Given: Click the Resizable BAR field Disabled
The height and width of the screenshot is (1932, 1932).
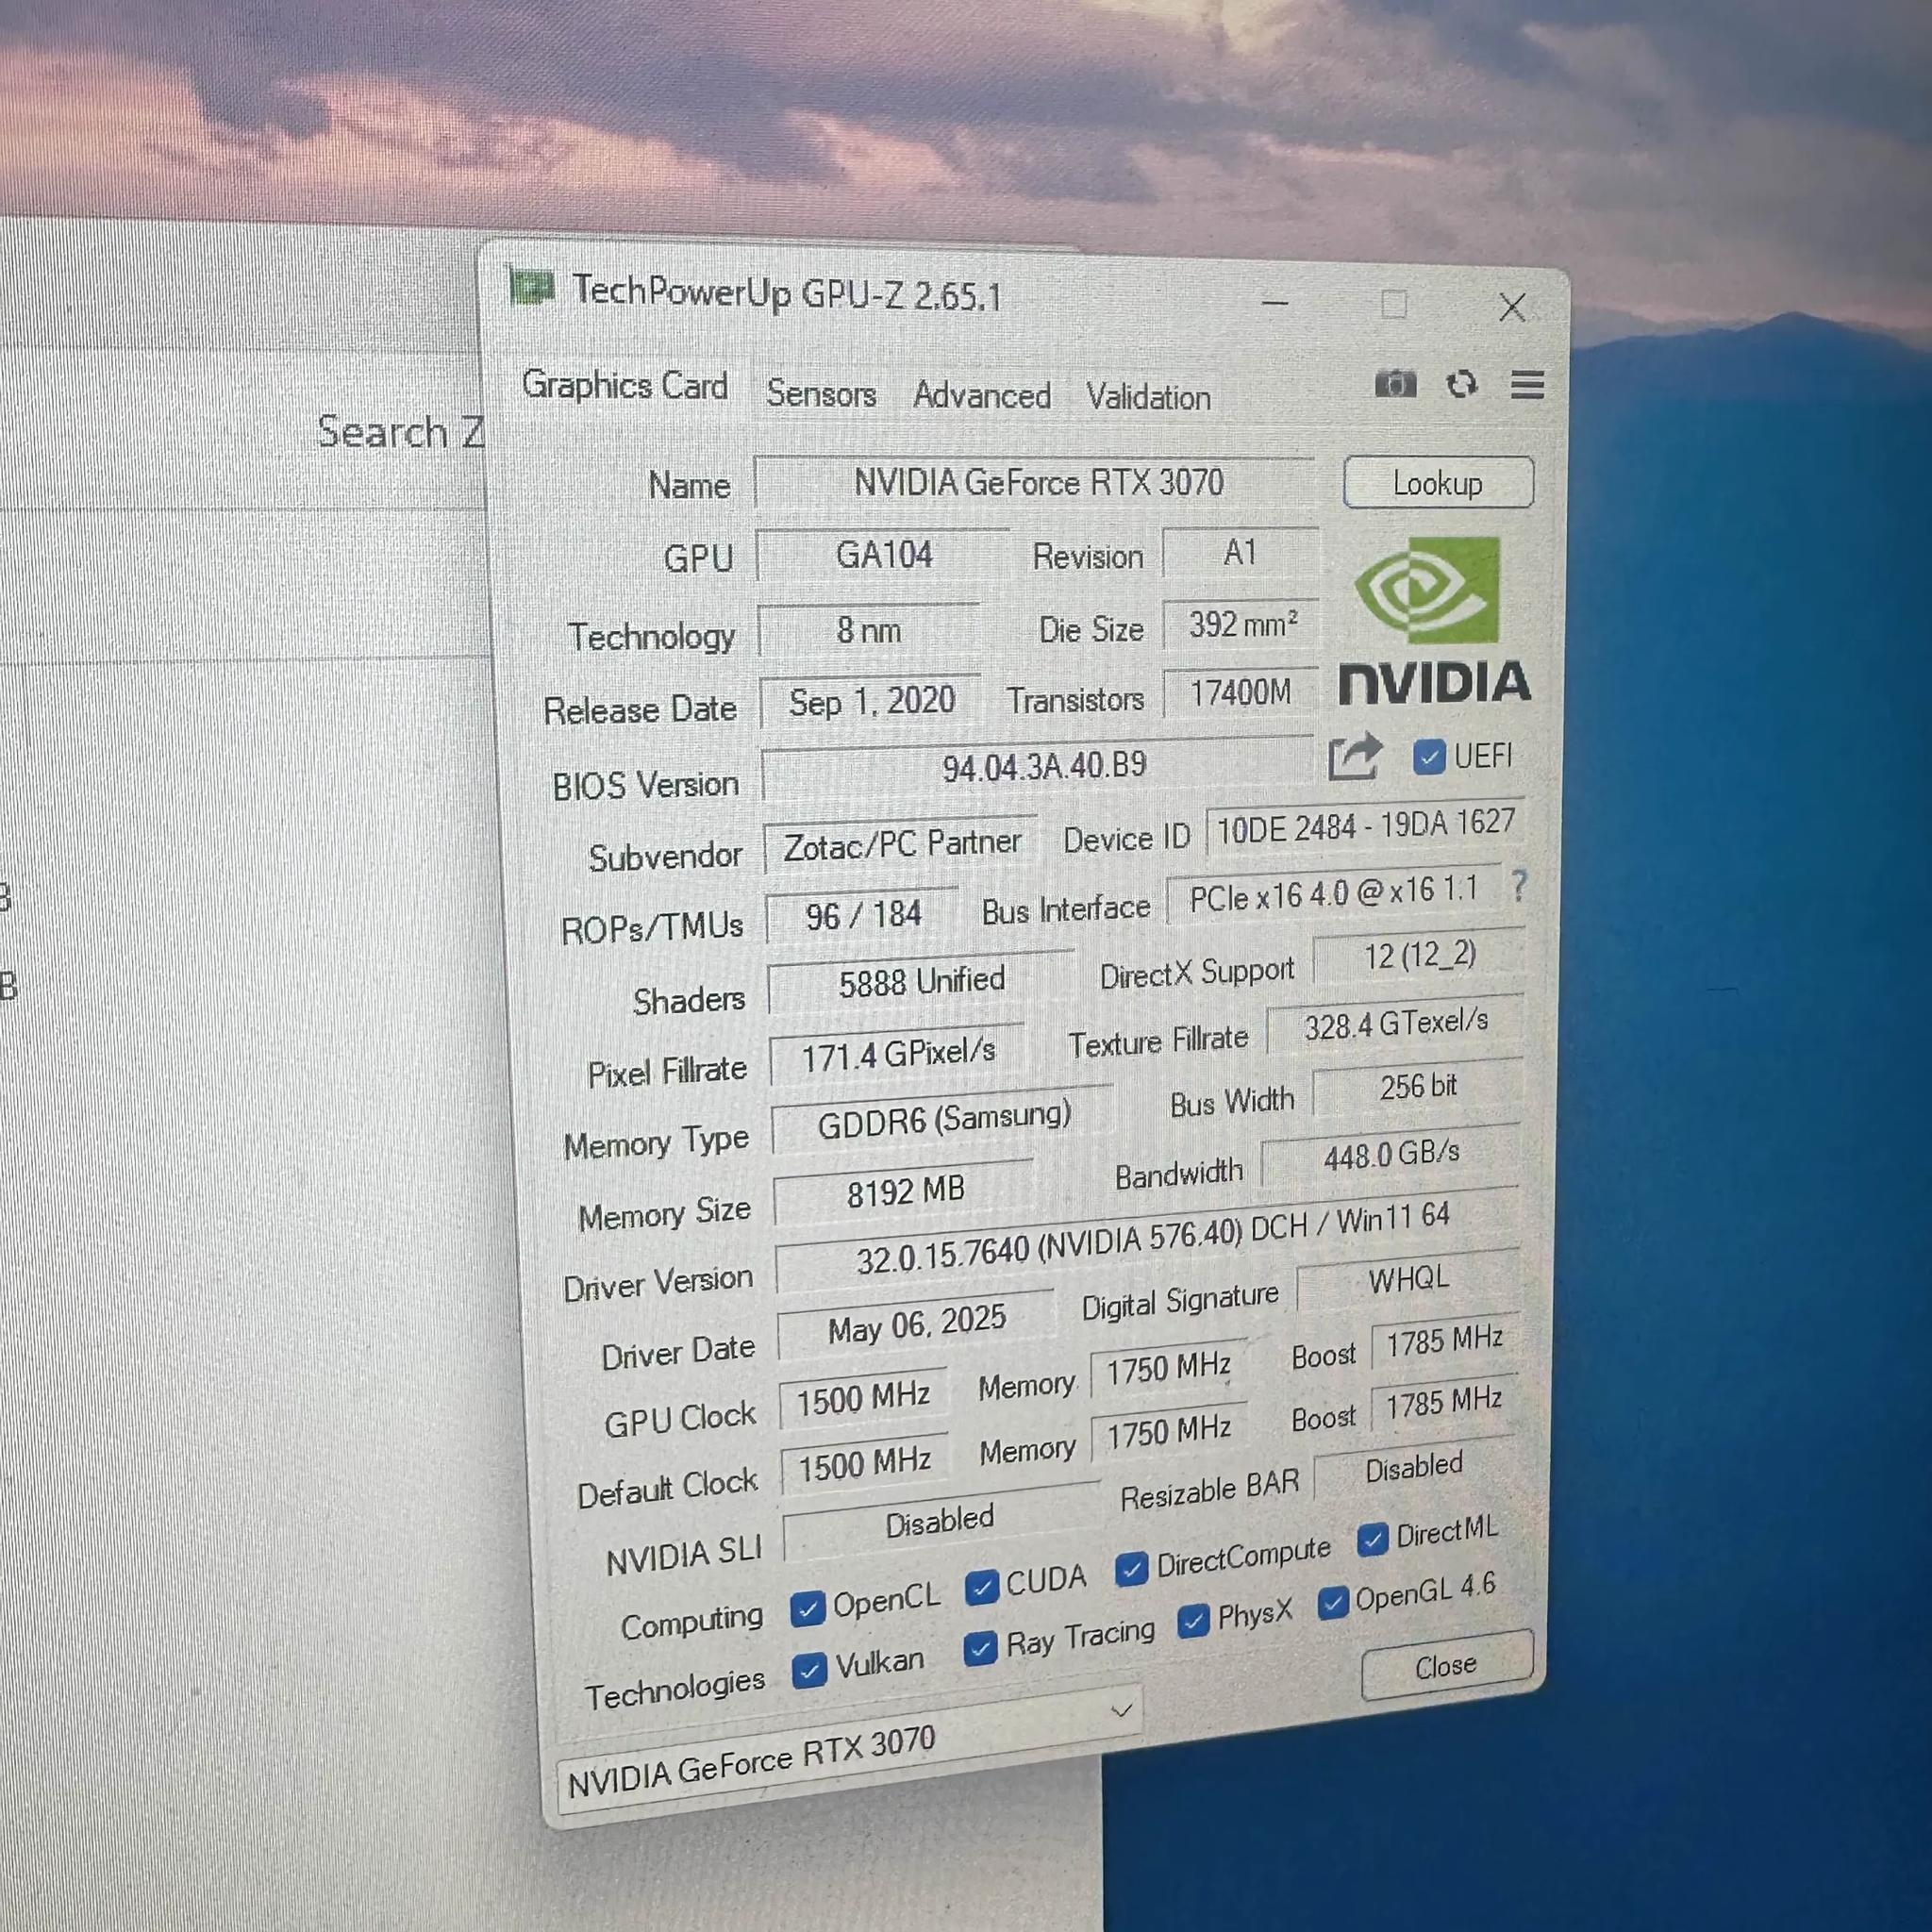Looking at the screenshot, I should coord(1414,1468).
